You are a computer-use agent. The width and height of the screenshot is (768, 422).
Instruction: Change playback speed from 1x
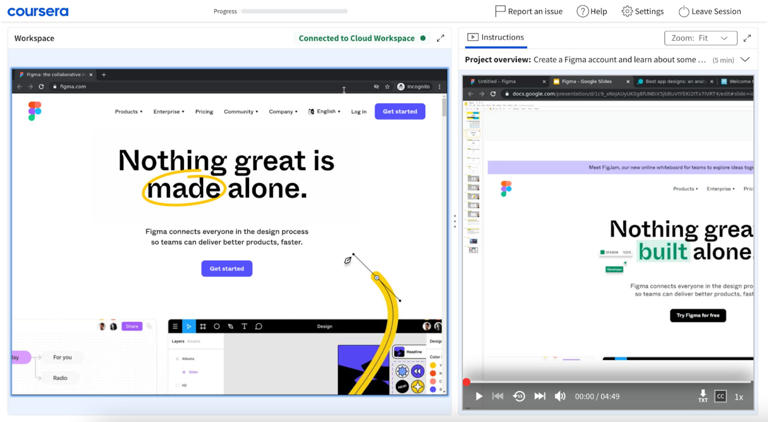(739, 397)
